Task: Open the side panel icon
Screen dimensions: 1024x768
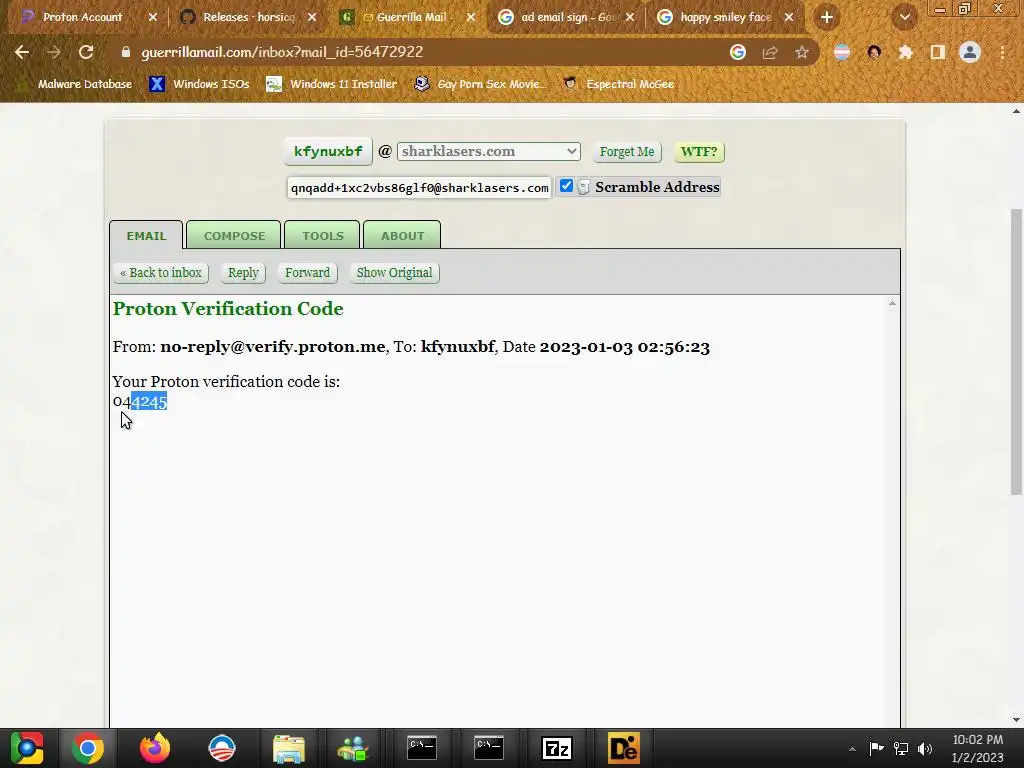Action: pos(938,52)
